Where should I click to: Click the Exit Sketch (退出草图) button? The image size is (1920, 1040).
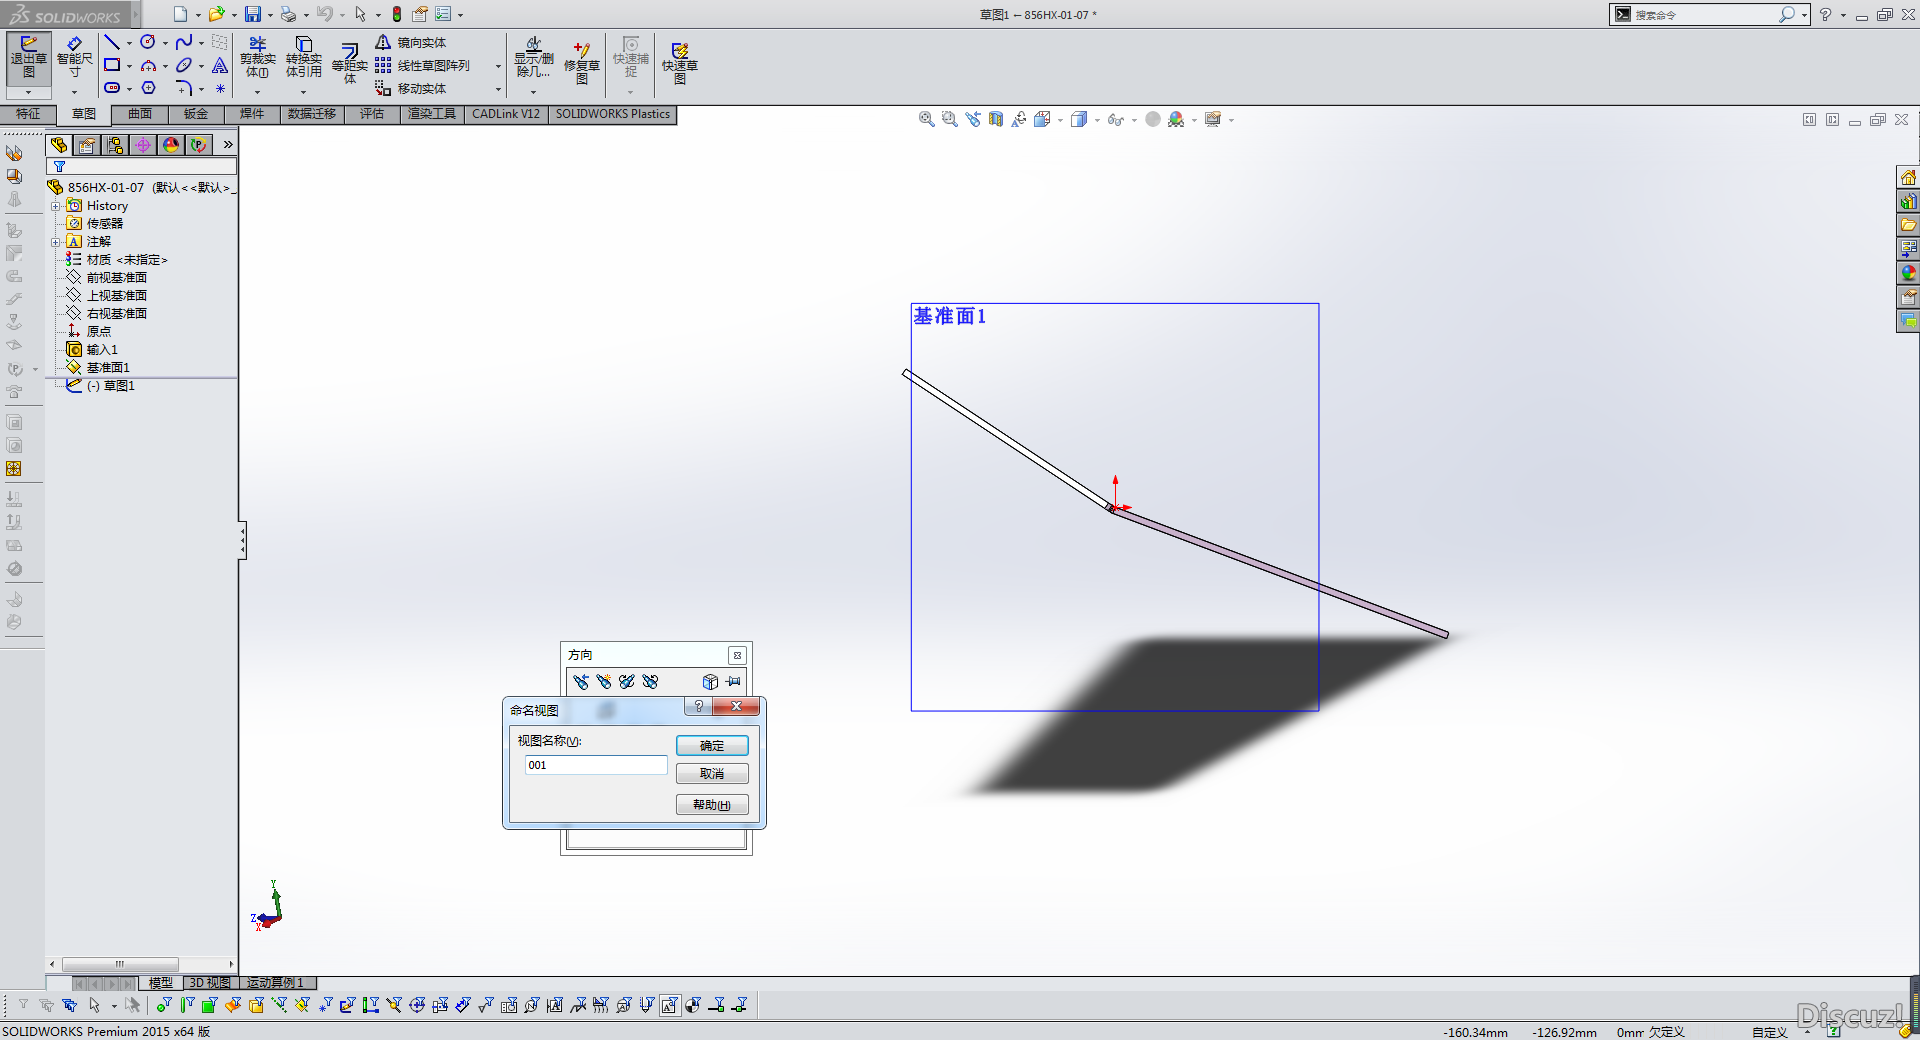click(29, 58)
